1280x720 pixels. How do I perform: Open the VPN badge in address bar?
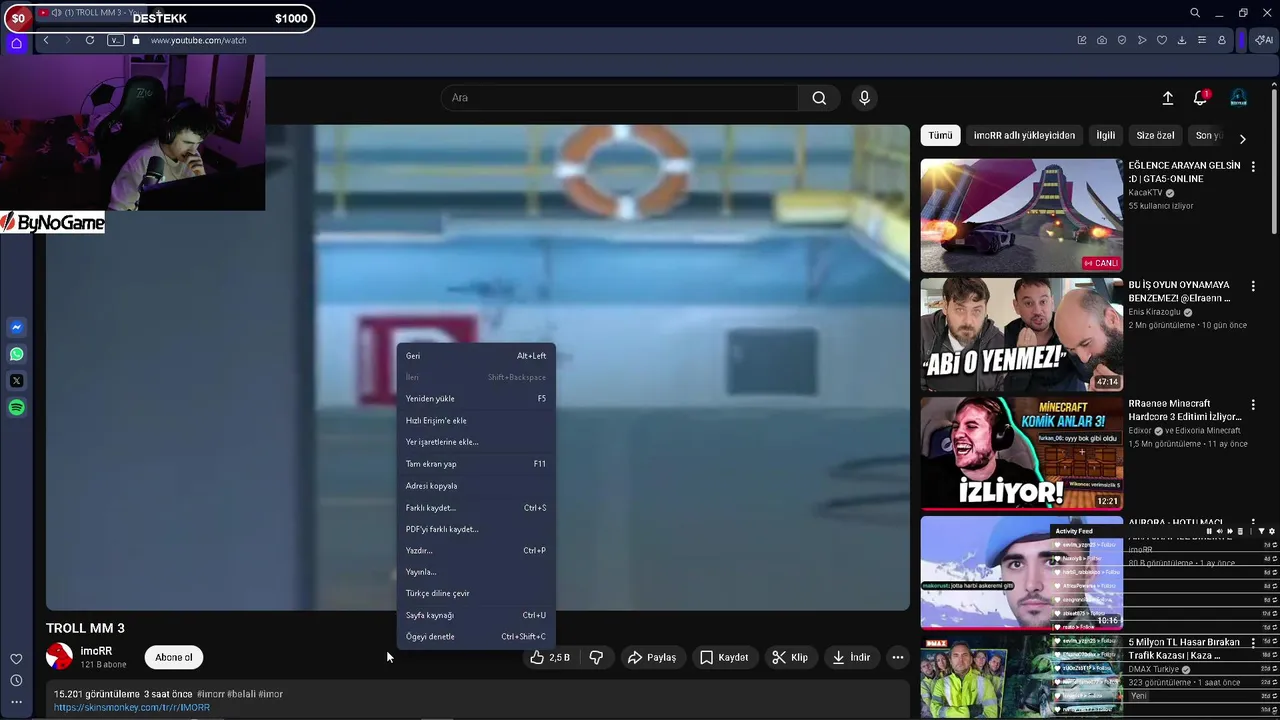click(115, 40)
